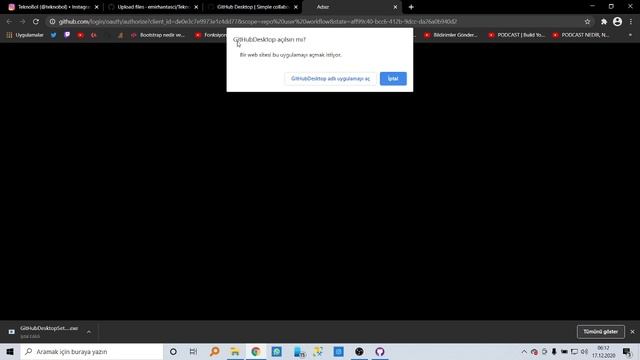This screenshot has height=360, width=640.
Task: Open File Explorer from taskbar
Action: [235, 351]
